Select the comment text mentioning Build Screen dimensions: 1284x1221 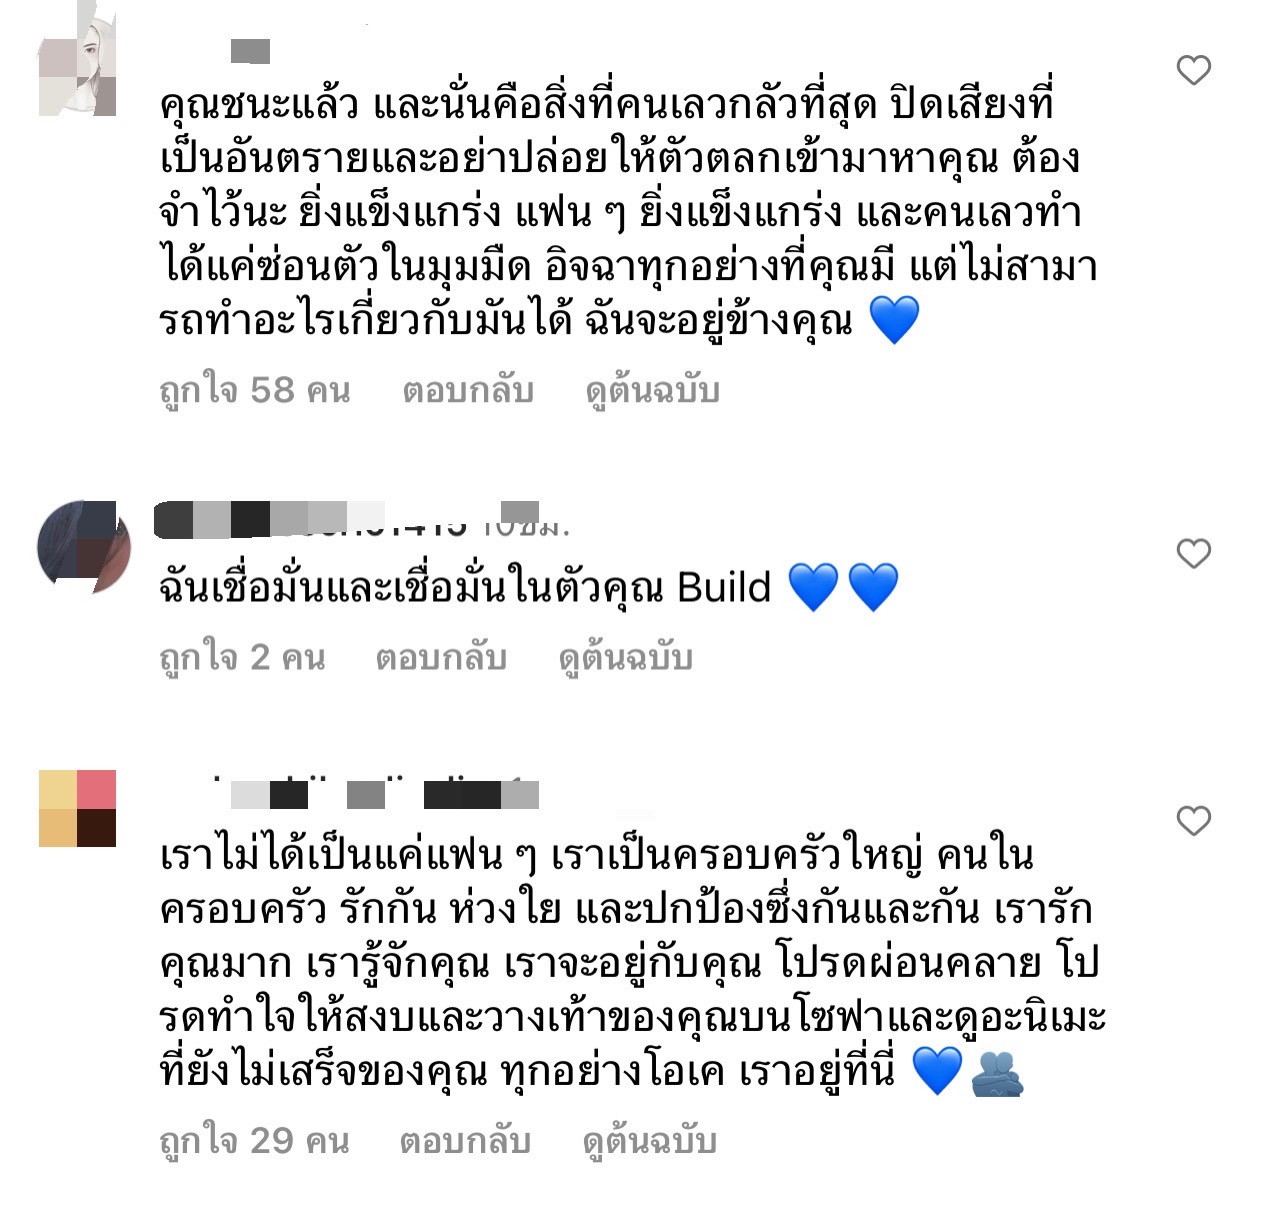(529, 587)
